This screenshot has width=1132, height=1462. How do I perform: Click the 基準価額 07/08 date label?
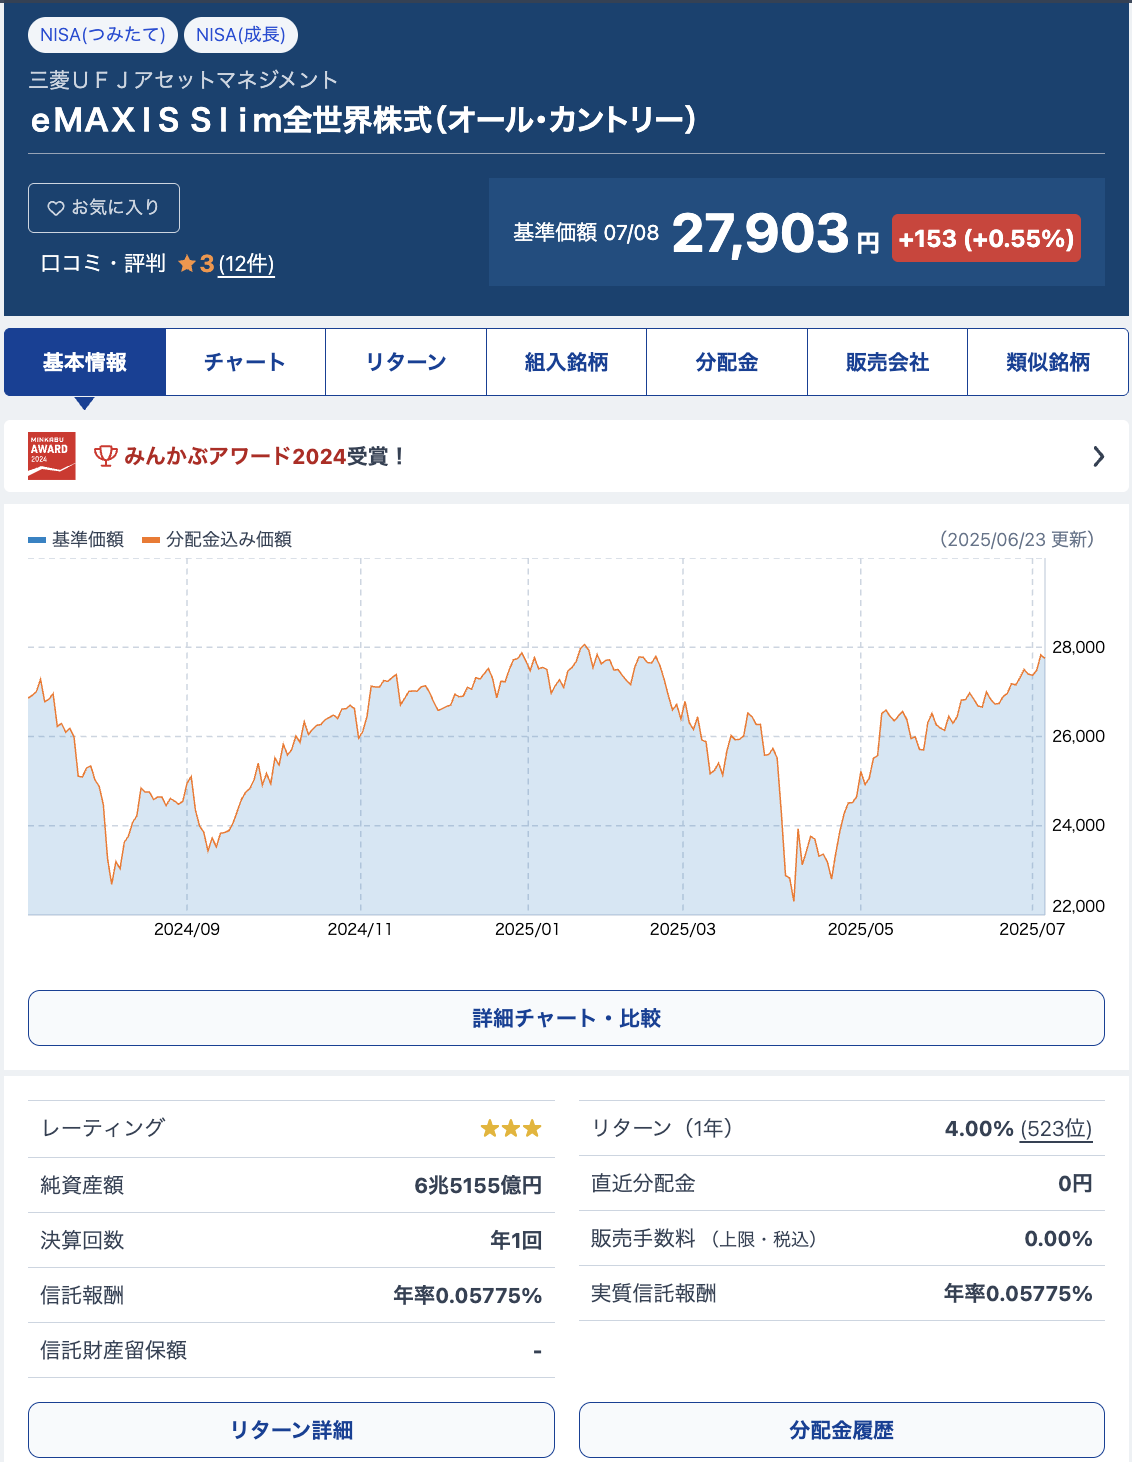[x=586, y=233]
